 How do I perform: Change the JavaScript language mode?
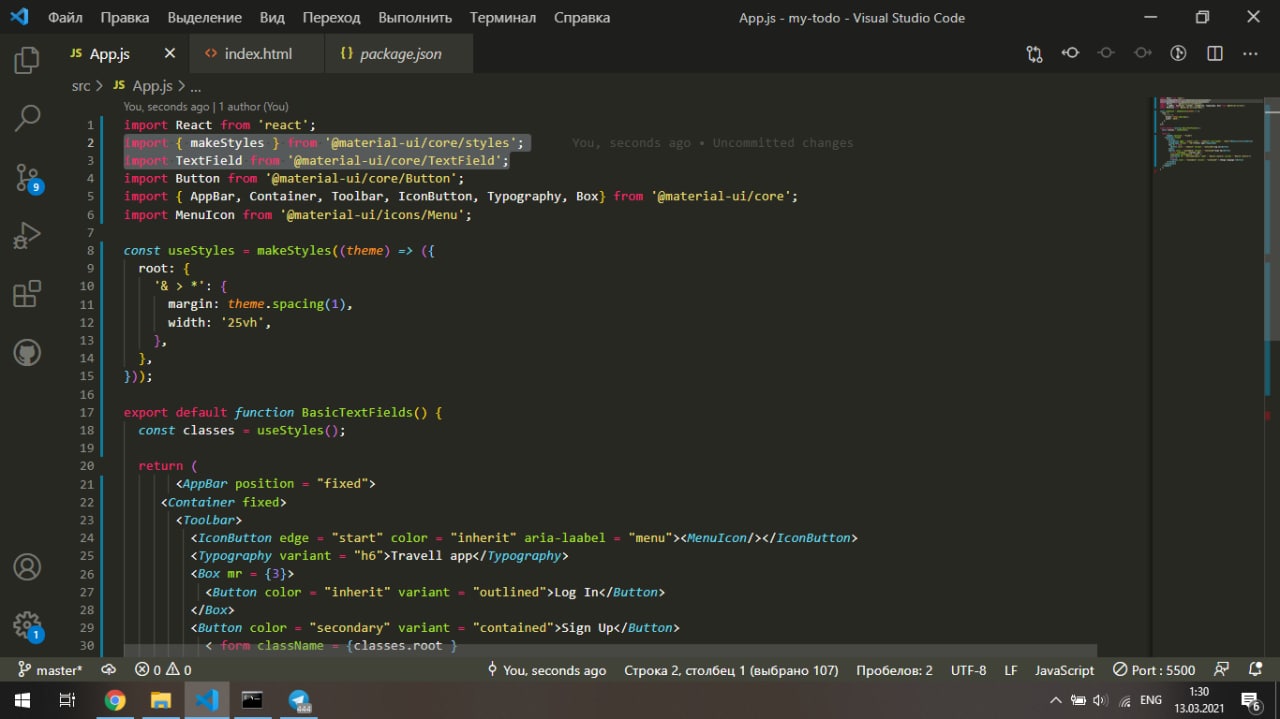coord(1064,670)
